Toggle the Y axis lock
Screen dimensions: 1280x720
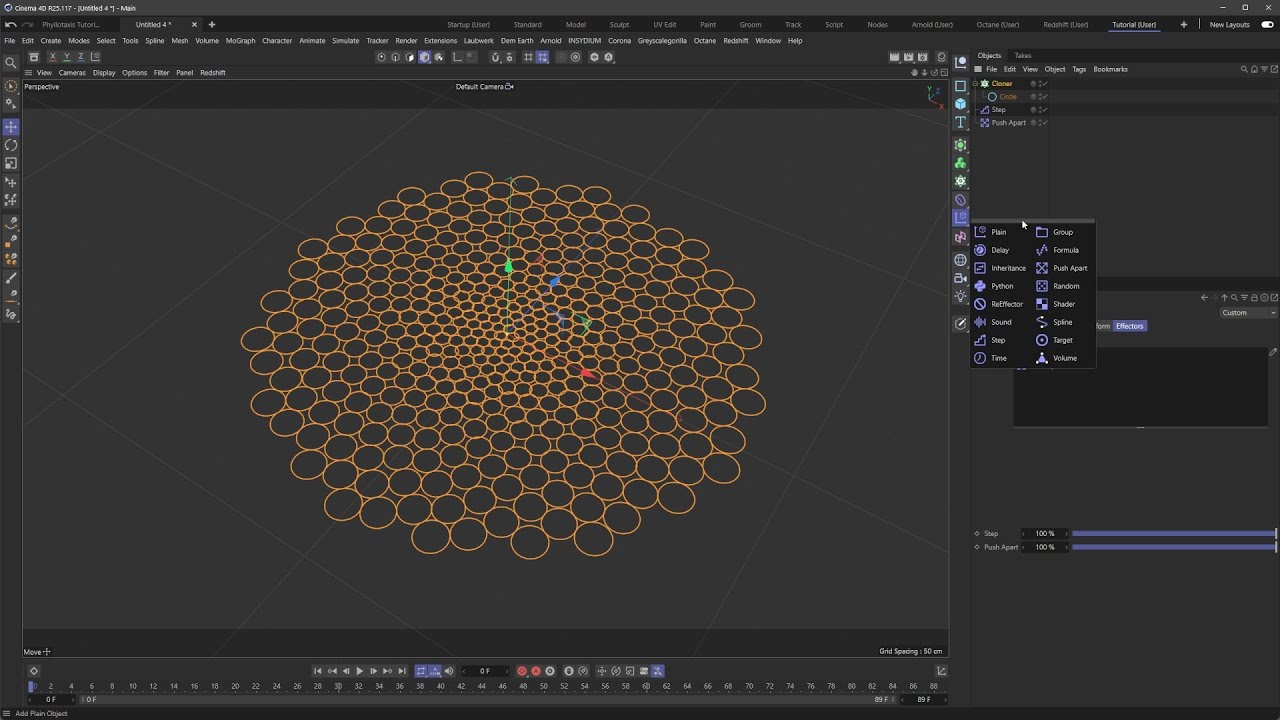[x=66, y=57]
